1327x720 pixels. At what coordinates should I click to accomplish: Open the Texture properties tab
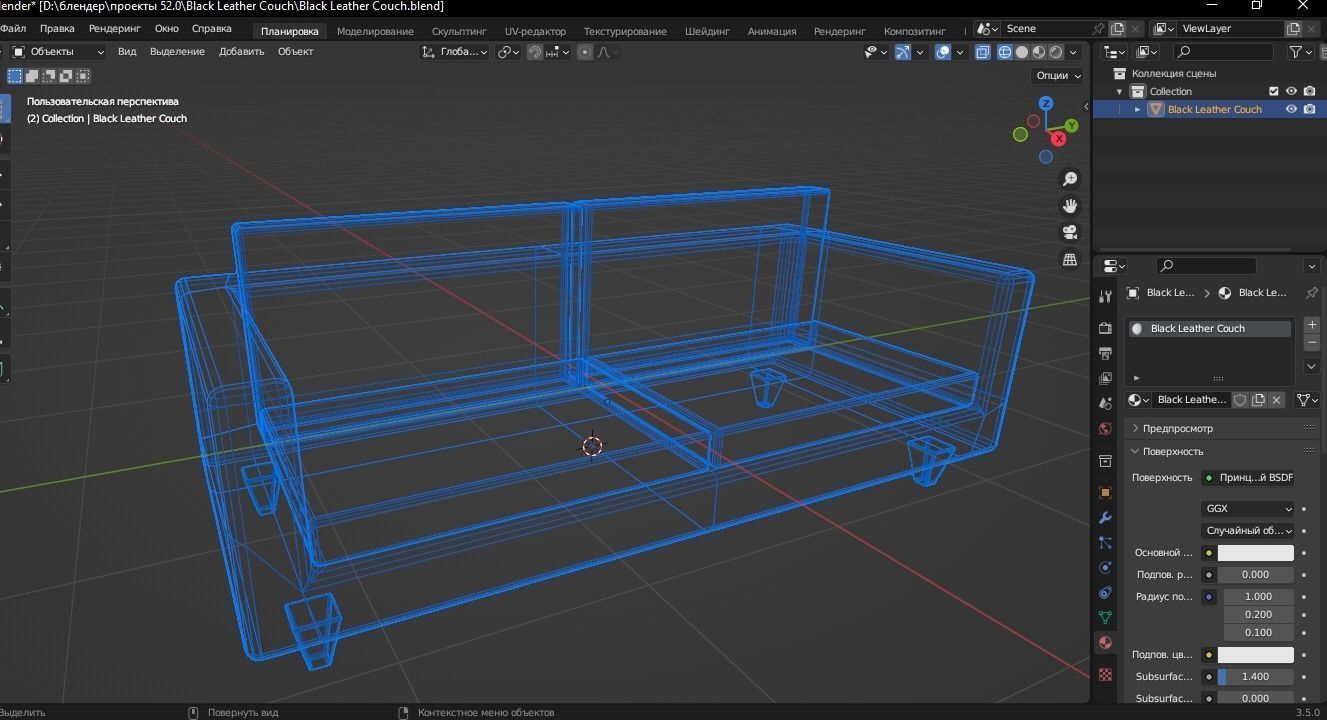(x=1105, y=674)
